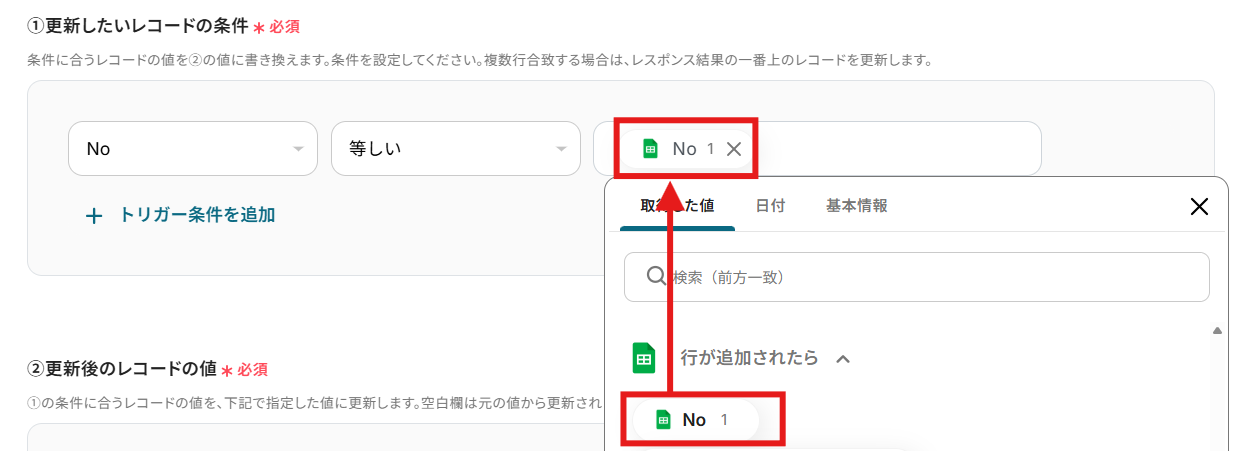The image size is (1258, 451).
Task: Click the scroll-up arrow of the popup list
Action: 1217,331
